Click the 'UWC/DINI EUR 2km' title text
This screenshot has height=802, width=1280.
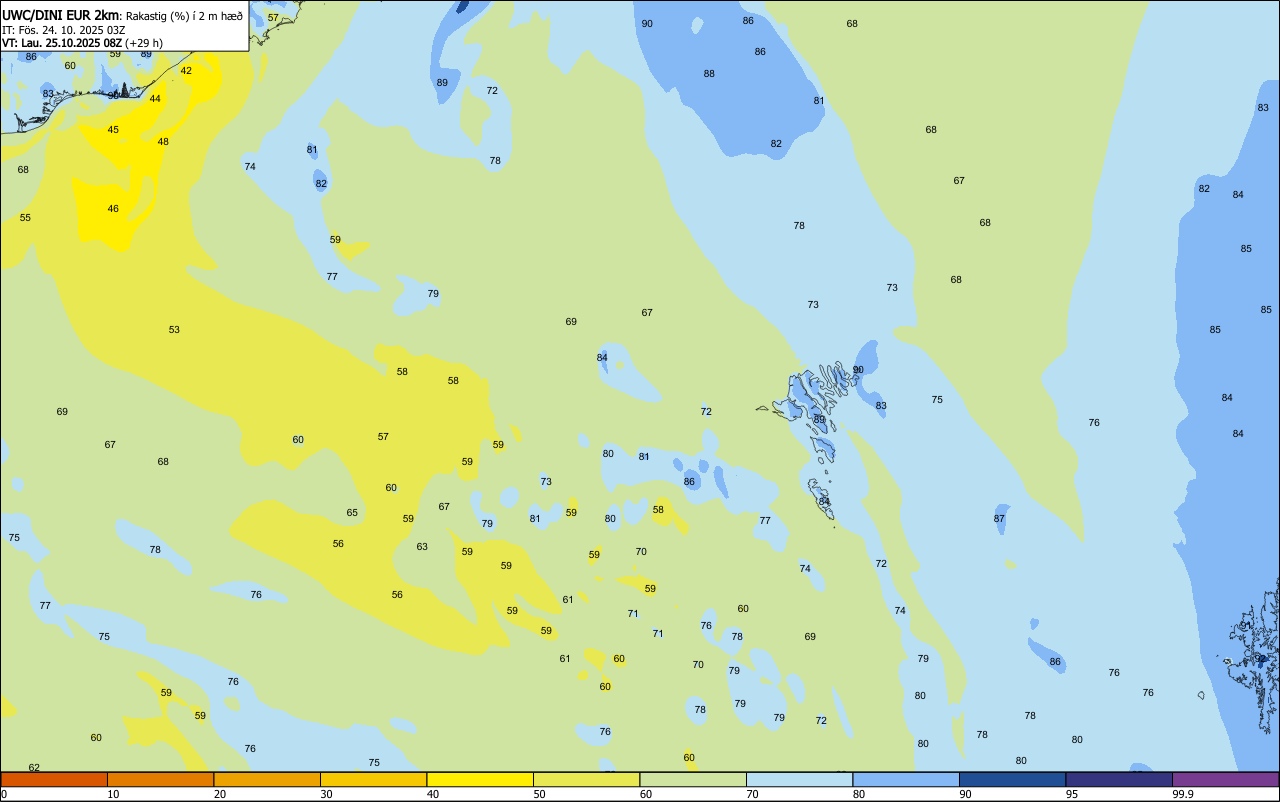(60, 15)
